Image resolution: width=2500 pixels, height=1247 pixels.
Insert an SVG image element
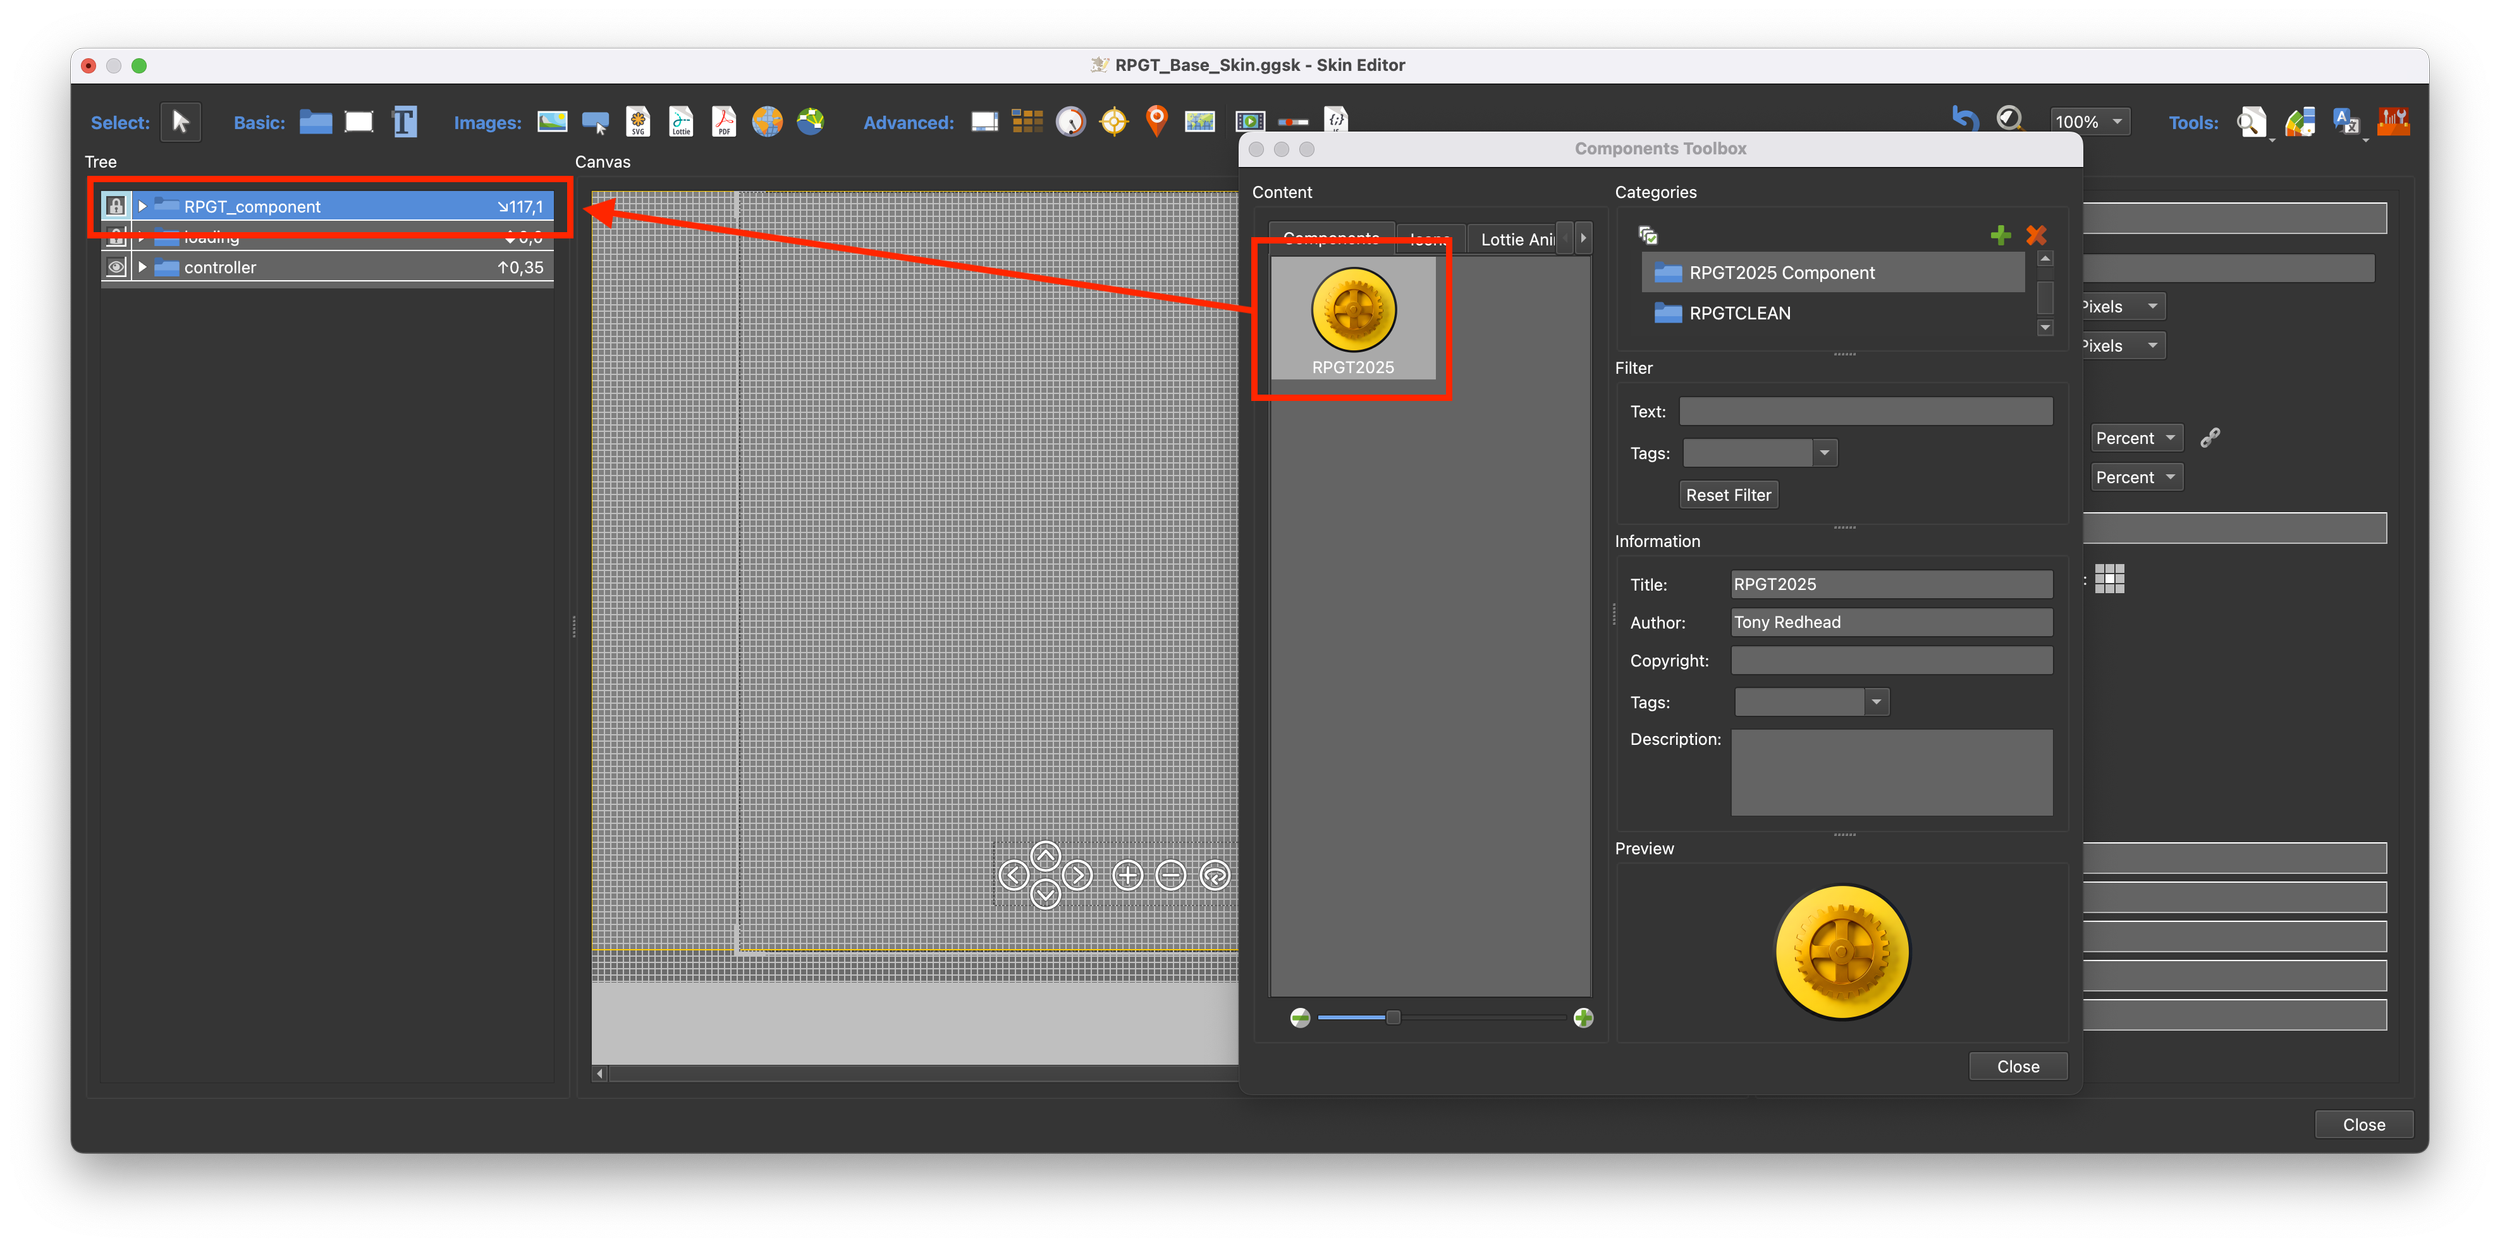[638, 122]
